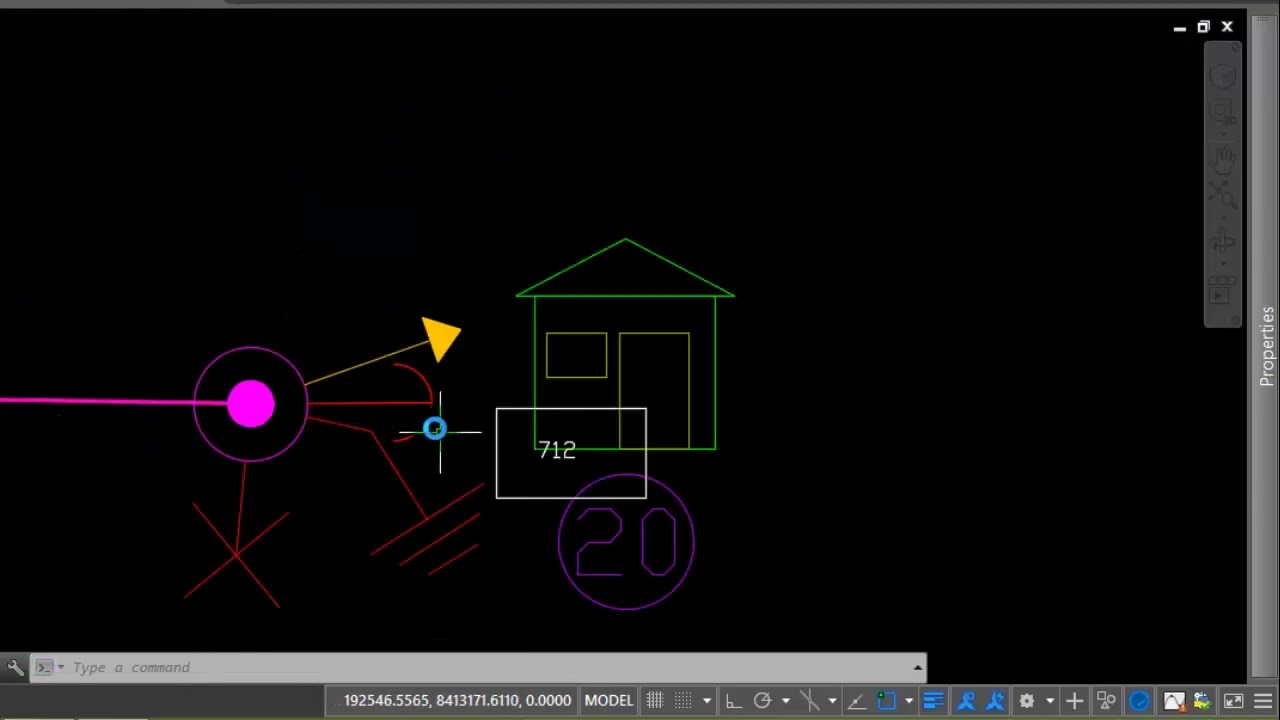Expand command history with up arrow
This screenshot has width=1280, height=720.
pyautogui.click(x=917, y=667)
